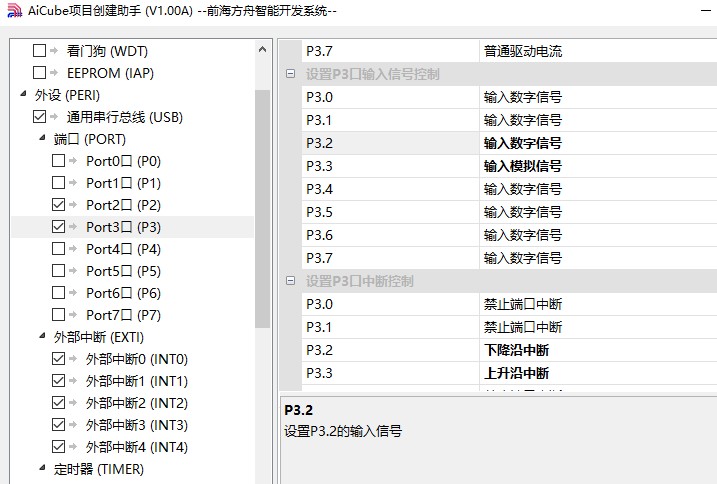This screenshot has height=484, width=717.
Task: Uncheck 外部中断0 (INT0) checkbox
Action: point(59,359)
